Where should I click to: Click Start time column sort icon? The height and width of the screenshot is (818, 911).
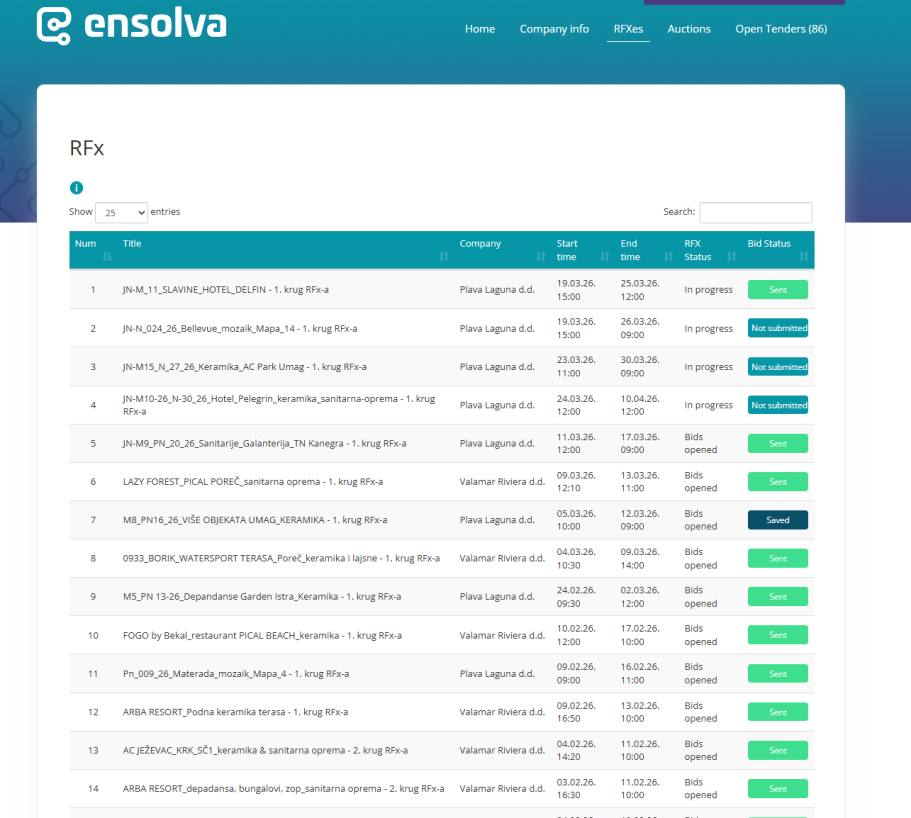(604, 257)
